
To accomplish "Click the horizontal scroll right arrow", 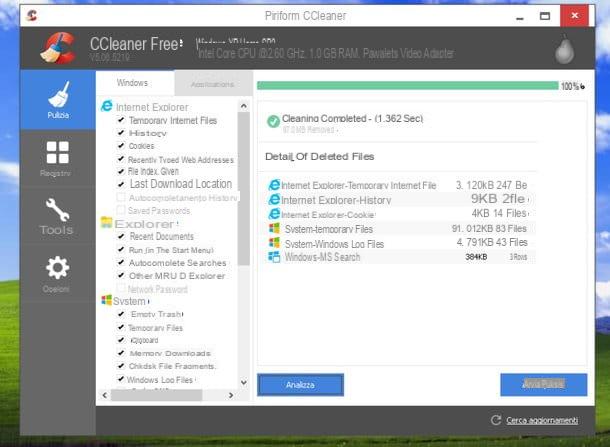I will point(231,395).
